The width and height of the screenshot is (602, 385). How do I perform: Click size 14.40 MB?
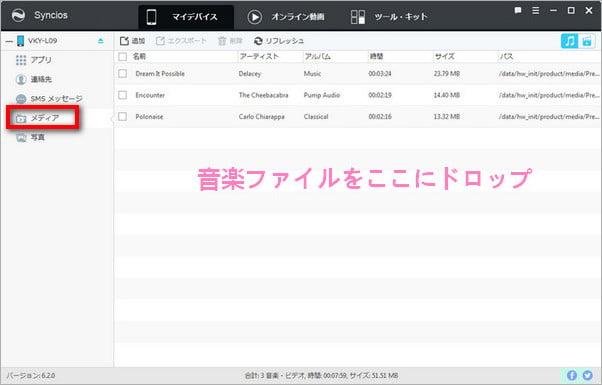click(x=447, y=95)
